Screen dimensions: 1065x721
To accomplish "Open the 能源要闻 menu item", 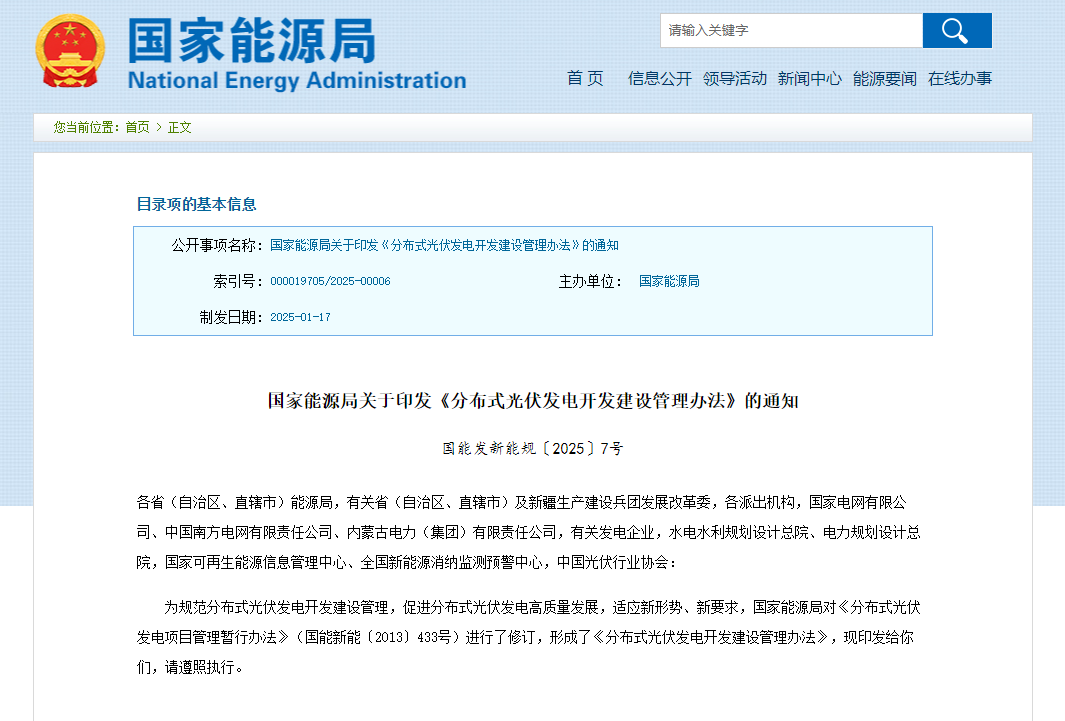I will point(884,79).
